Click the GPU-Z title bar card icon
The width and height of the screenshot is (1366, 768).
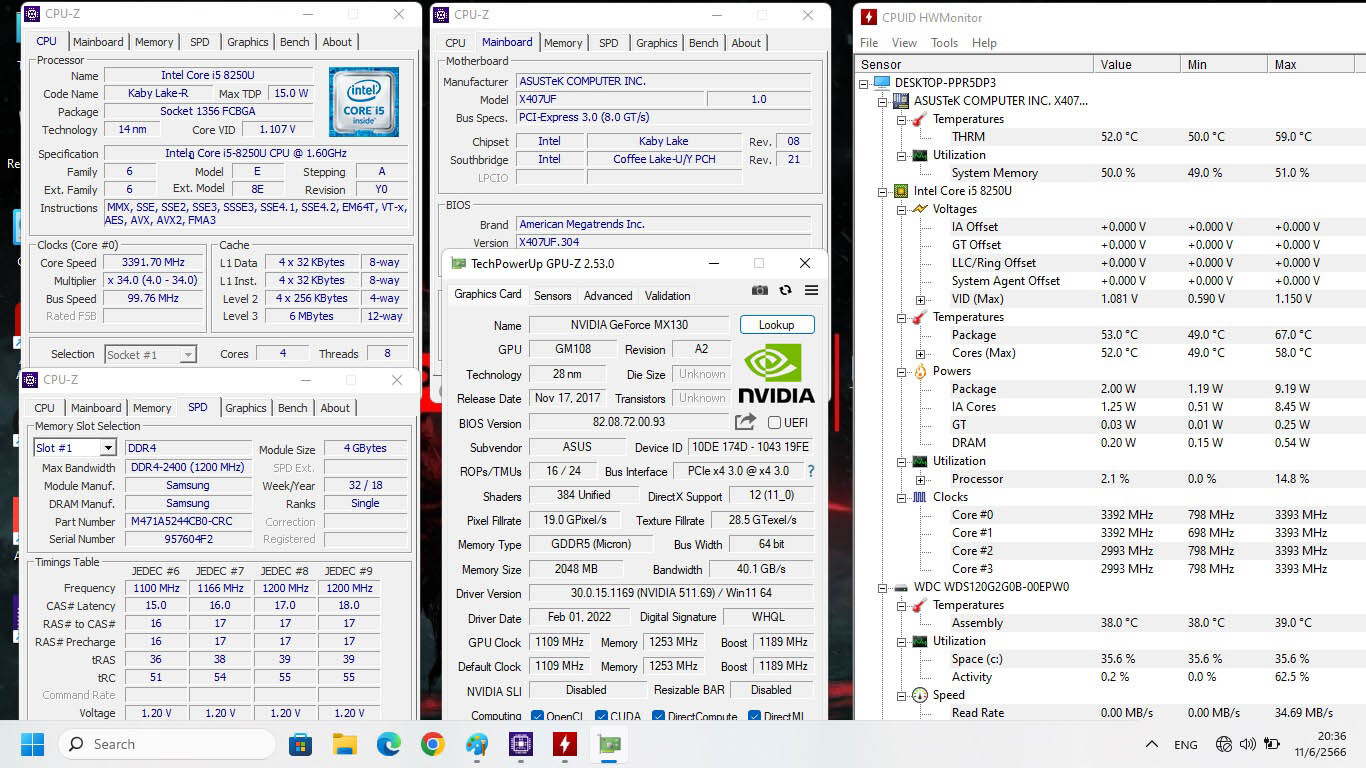click(458, 263)
